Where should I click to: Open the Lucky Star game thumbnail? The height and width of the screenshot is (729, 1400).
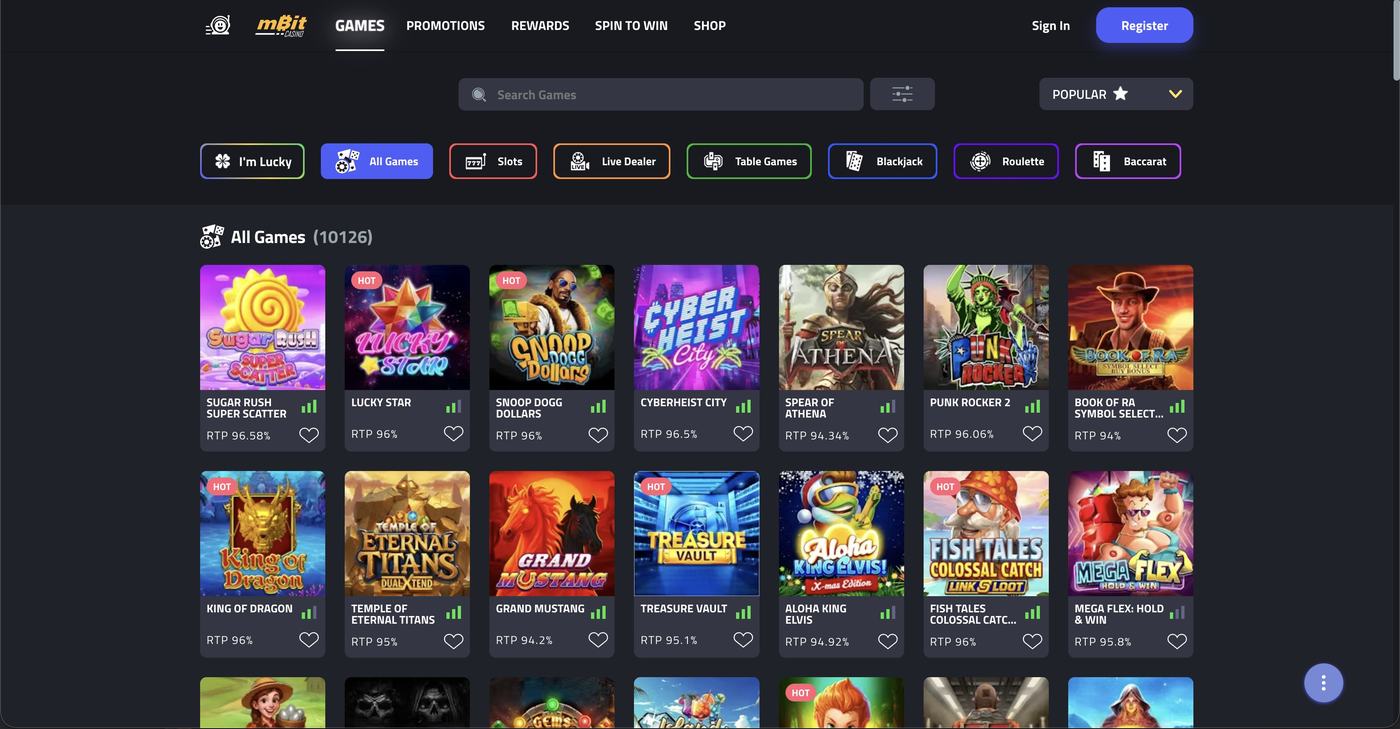(407, 327)
